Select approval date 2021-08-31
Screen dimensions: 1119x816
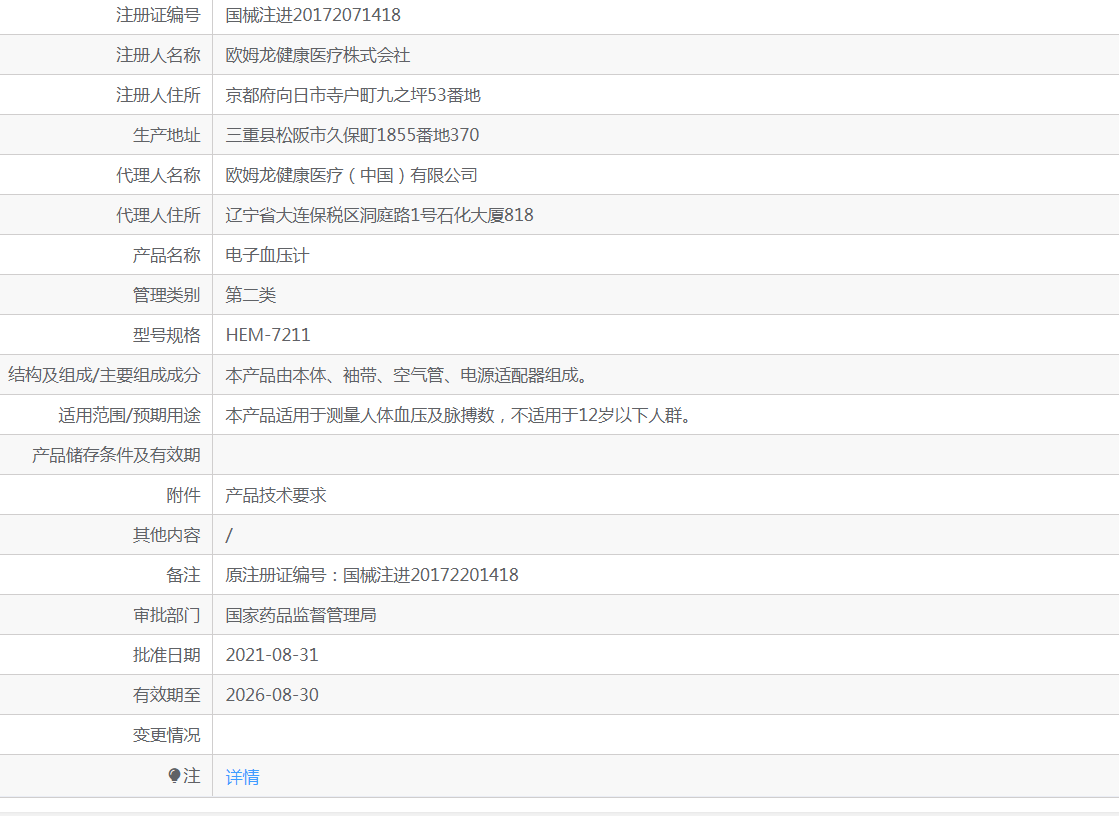click(272, 655)
